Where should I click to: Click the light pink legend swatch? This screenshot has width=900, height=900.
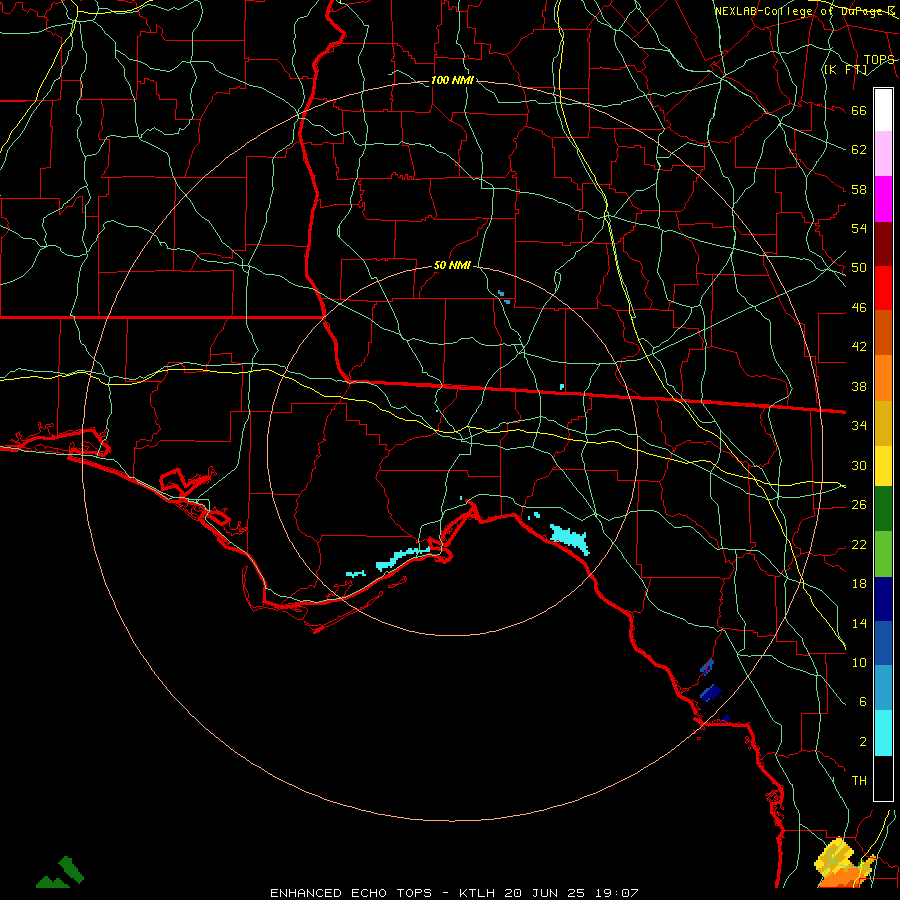pyautogui.click(x=883, y=154)
